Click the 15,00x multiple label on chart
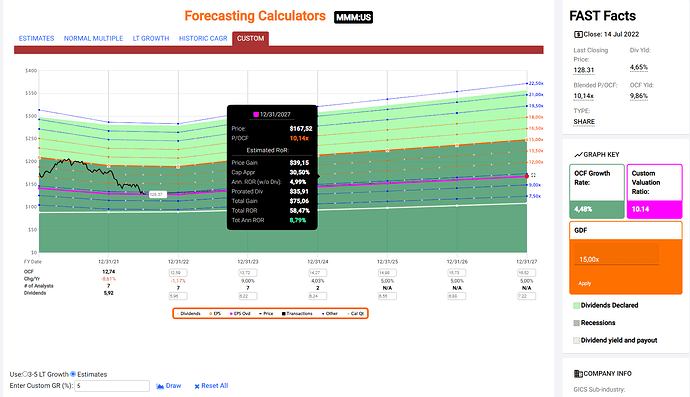 [x=536, y=140]
